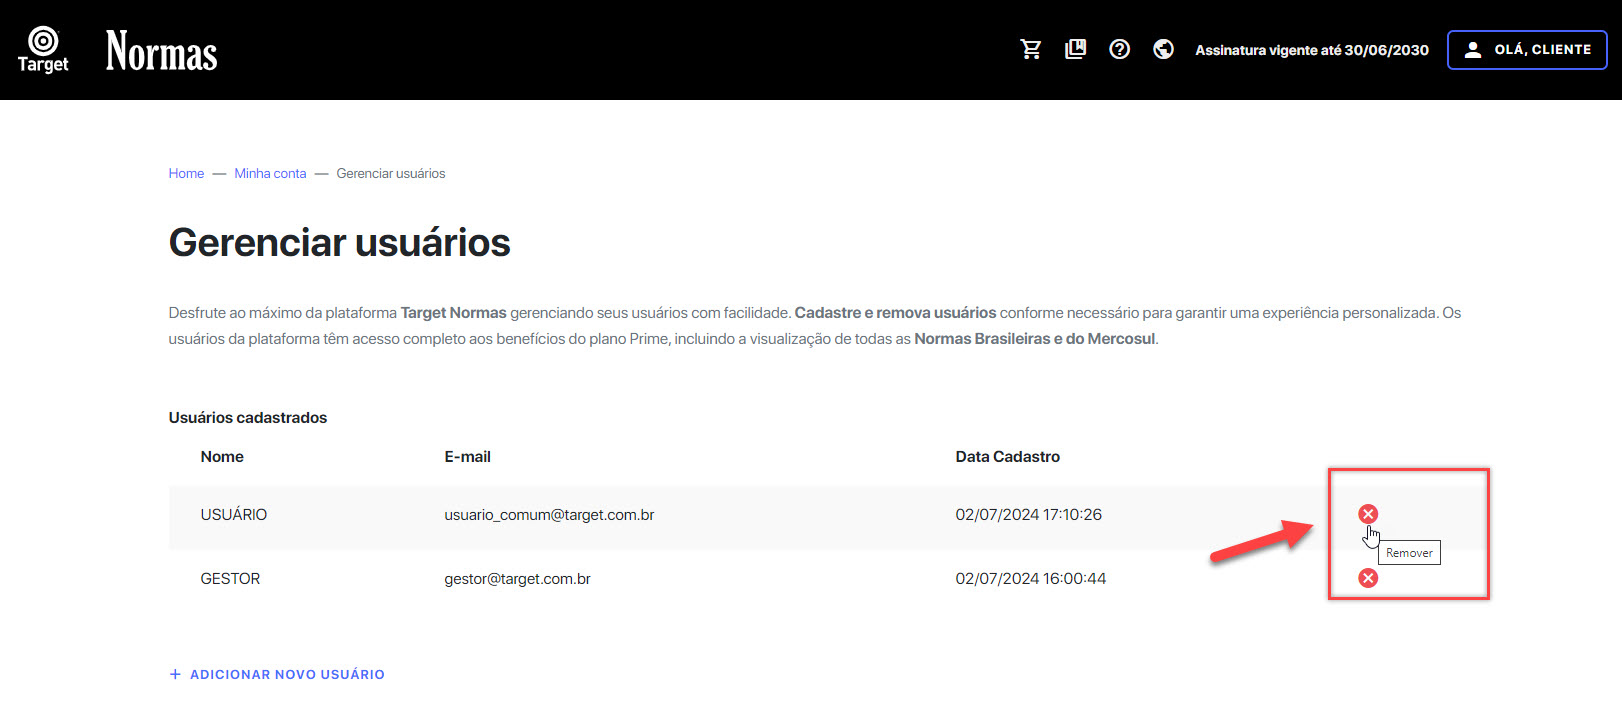The width and height of the screenshot is (1622, 704).
Task: Click the Nome column header
Action: point(222,456)
